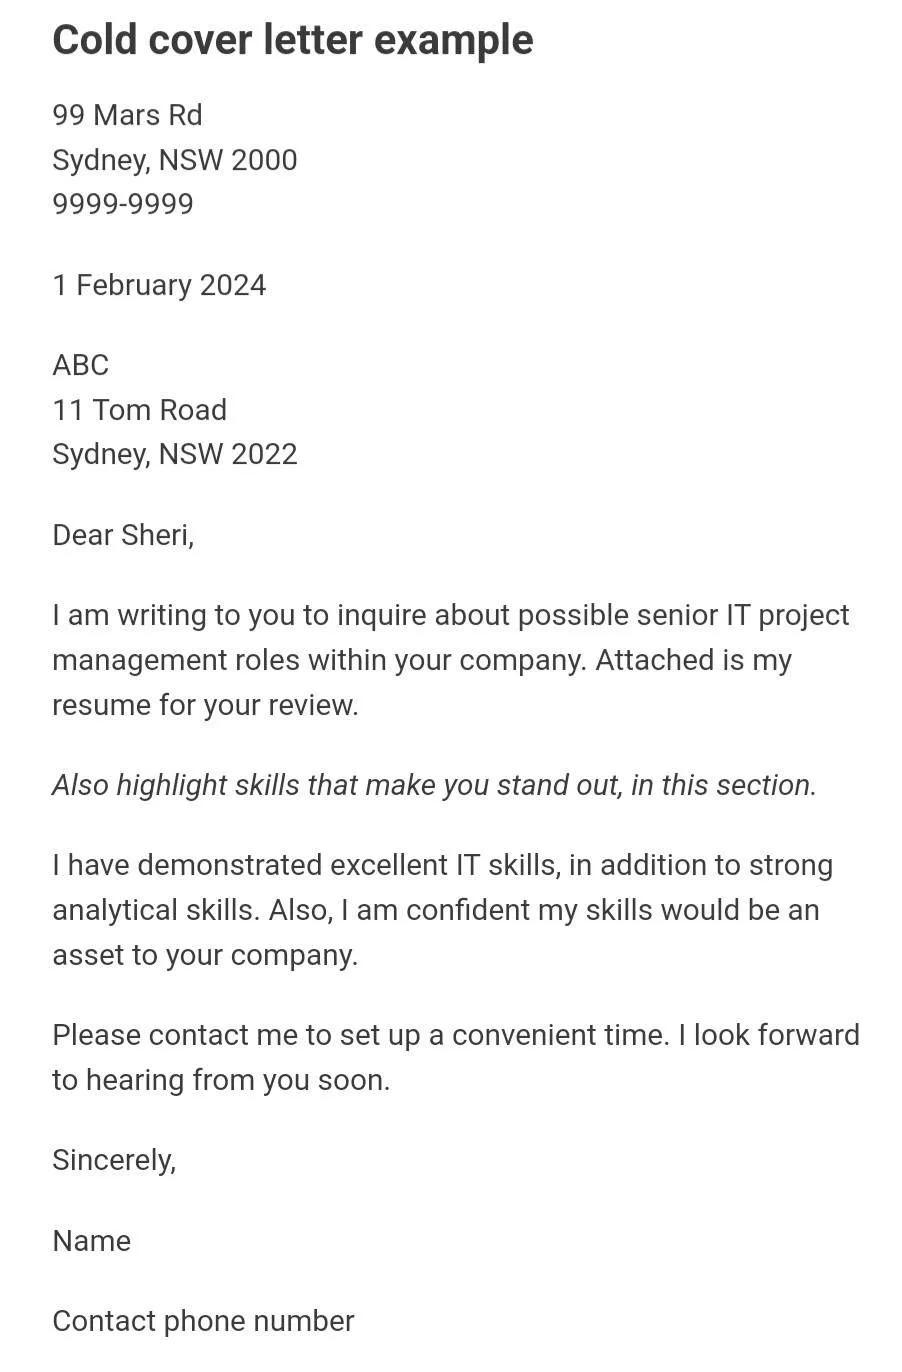Click the "Sydney, NSW 2022" line

(x=174, y=455)
